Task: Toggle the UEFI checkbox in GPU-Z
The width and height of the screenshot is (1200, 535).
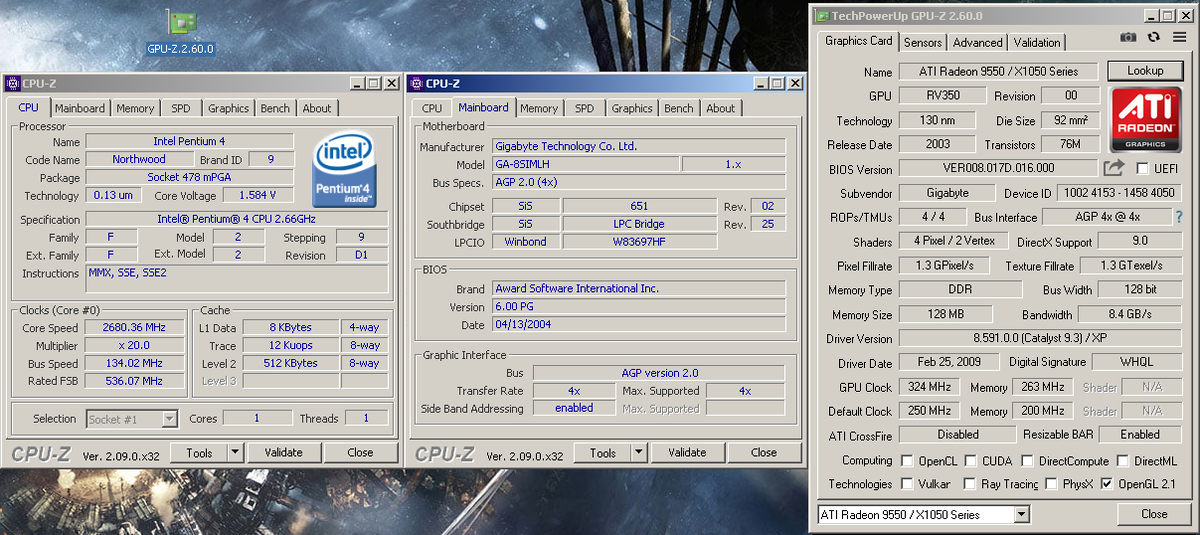Action: tap(1142, 169)
